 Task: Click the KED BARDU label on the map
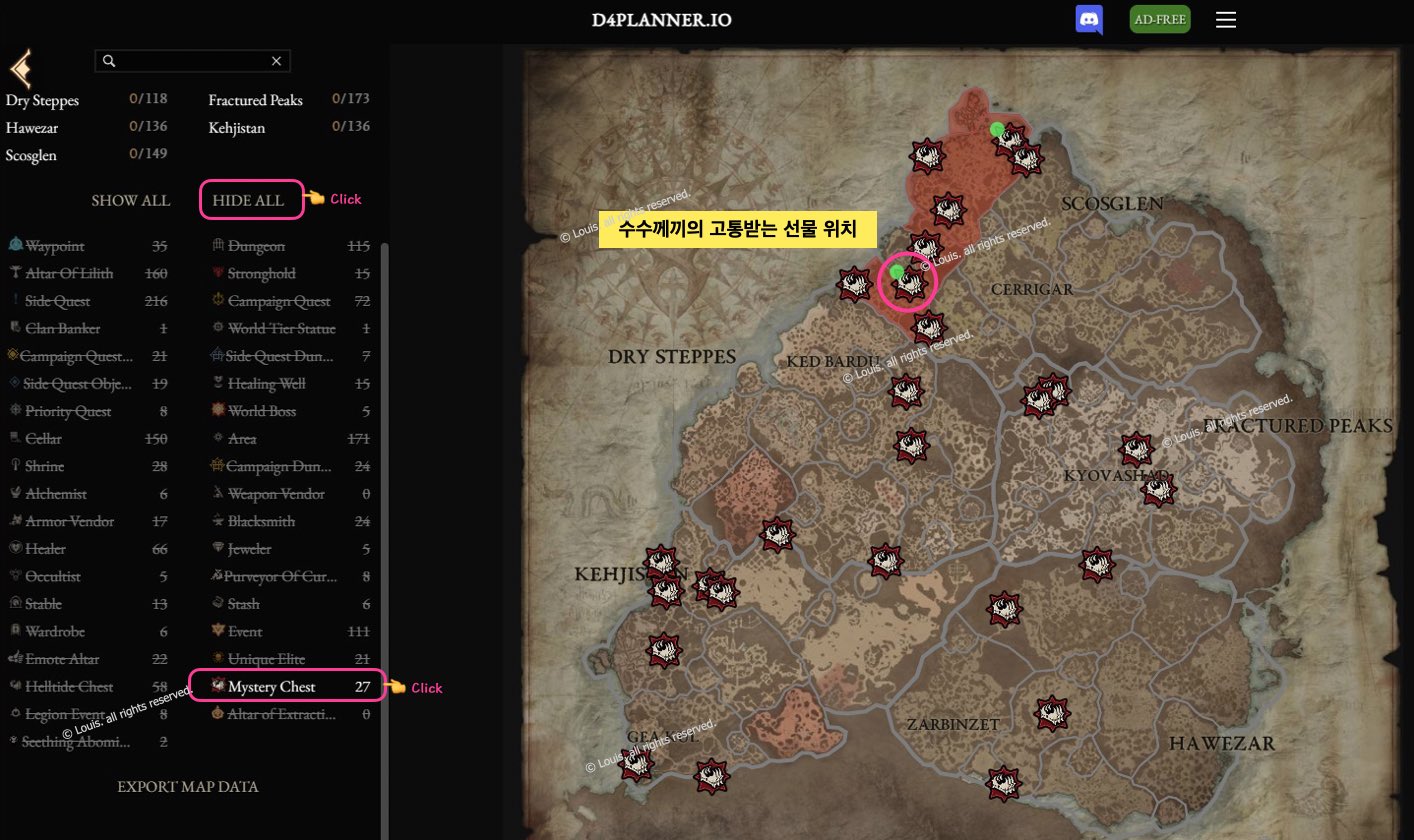click(x=833, y=360)
